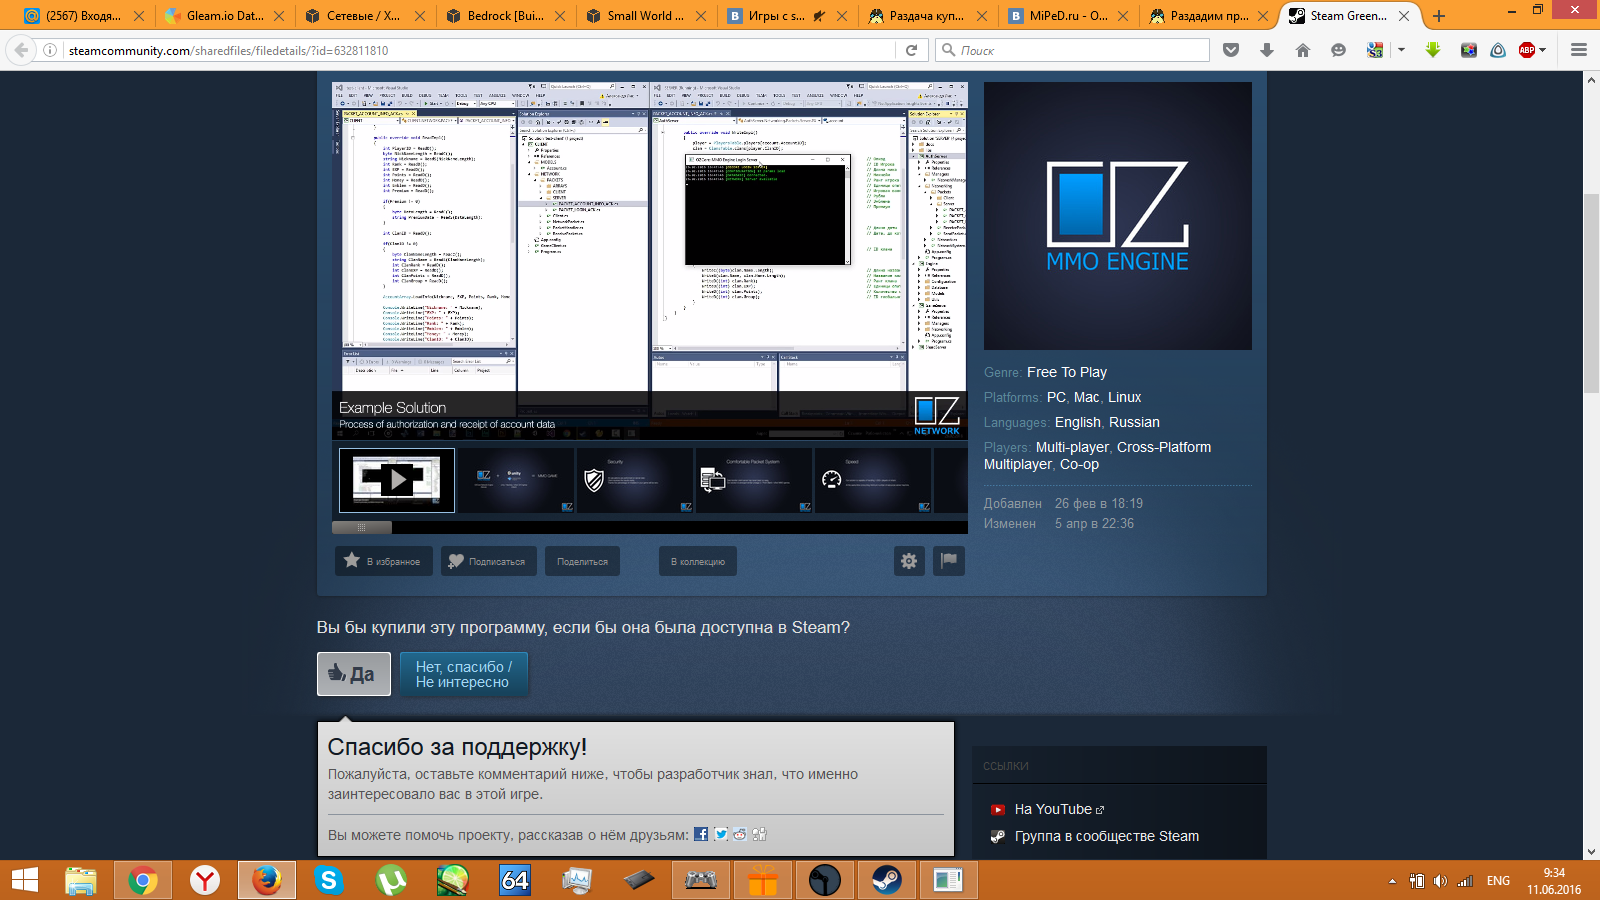This screenshot has height=900, width=1600.
Task: Switch to the Gleam.io tab
Action: pyautogui.click(x=225, y=16)
